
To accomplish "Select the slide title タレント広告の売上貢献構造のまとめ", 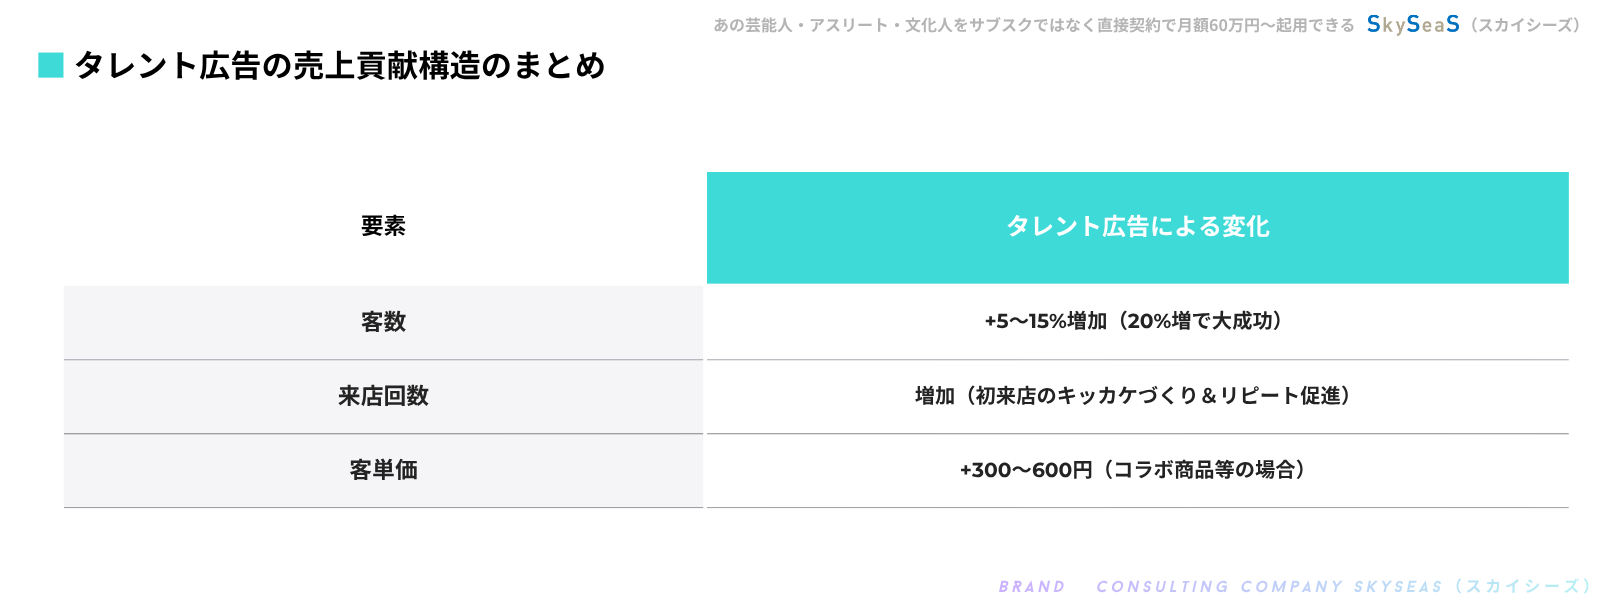I will click(x=340, y=66).
